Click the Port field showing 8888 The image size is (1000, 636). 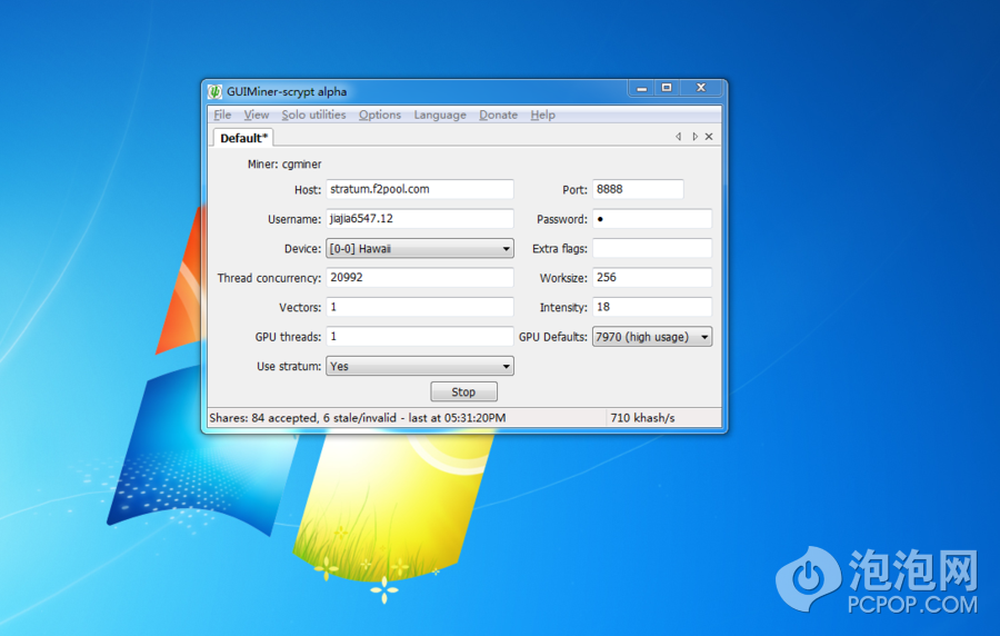638,189
